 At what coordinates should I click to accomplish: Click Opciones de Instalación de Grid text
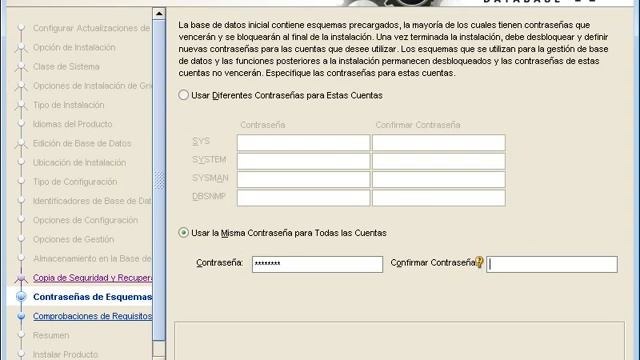pyautogui.click(x=92, y=86)
